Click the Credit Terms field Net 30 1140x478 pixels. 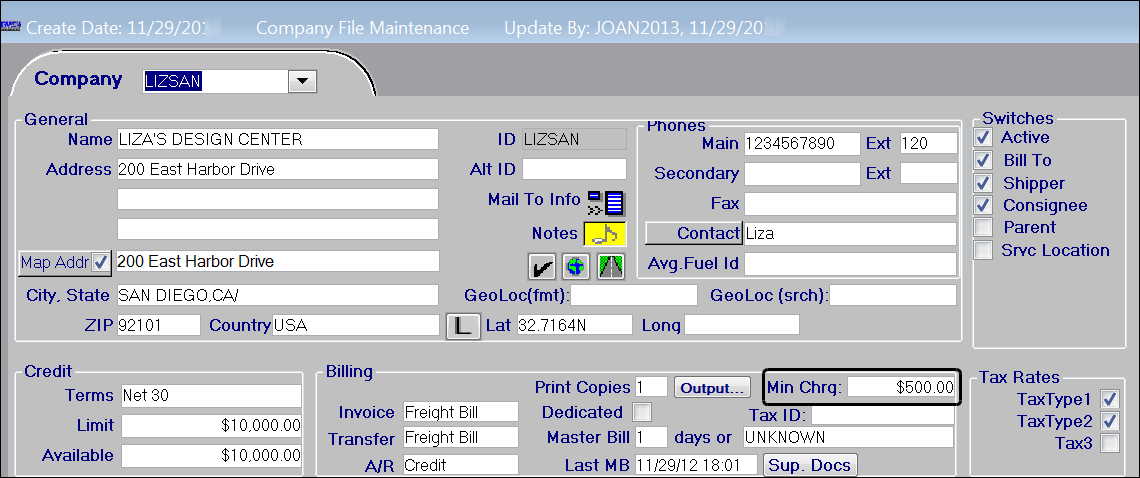211,396
